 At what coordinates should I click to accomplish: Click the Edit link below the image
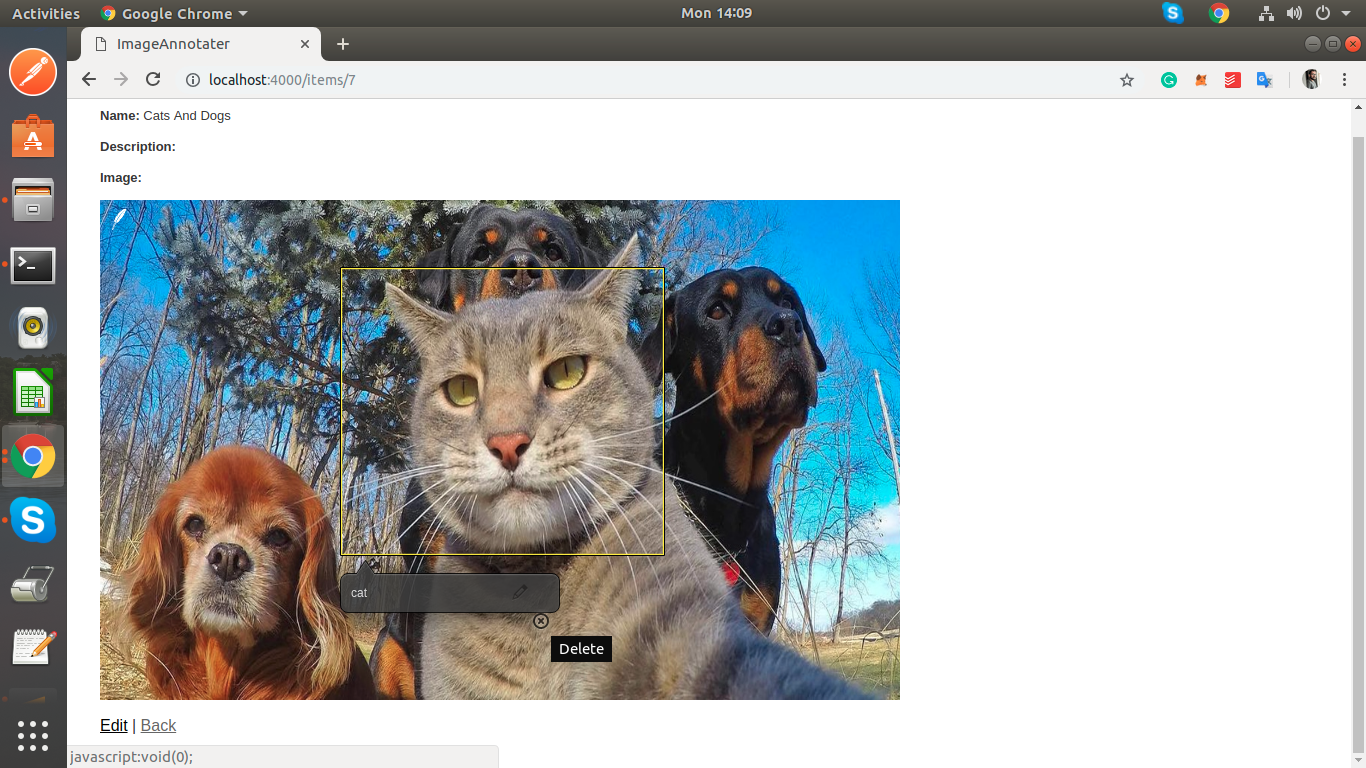coord(114,726)
